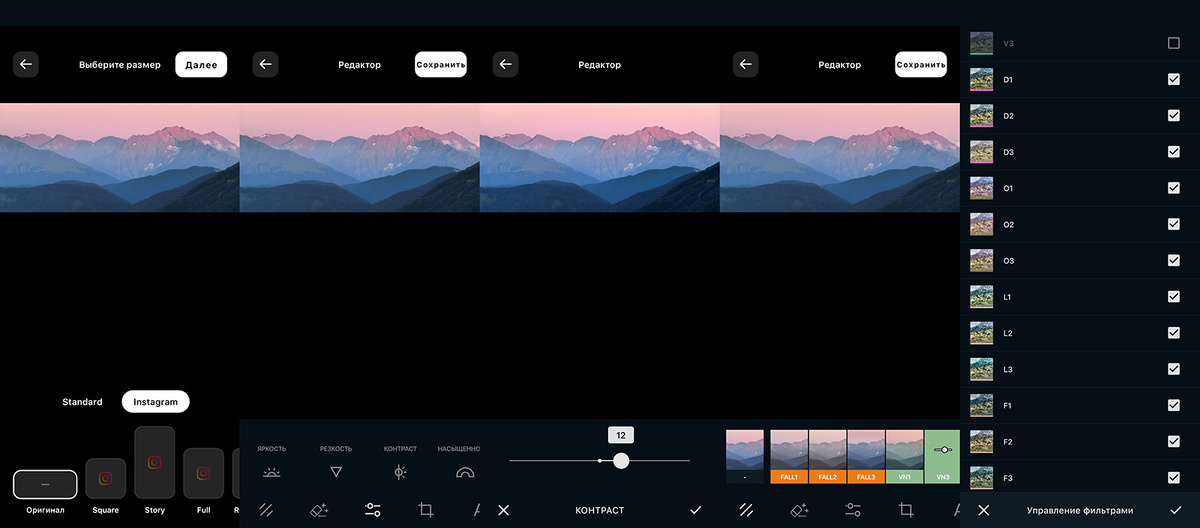Viewport: 1200px width, 528px height.
Task: Apply the FALL3 filter
Action: point(866,457)
